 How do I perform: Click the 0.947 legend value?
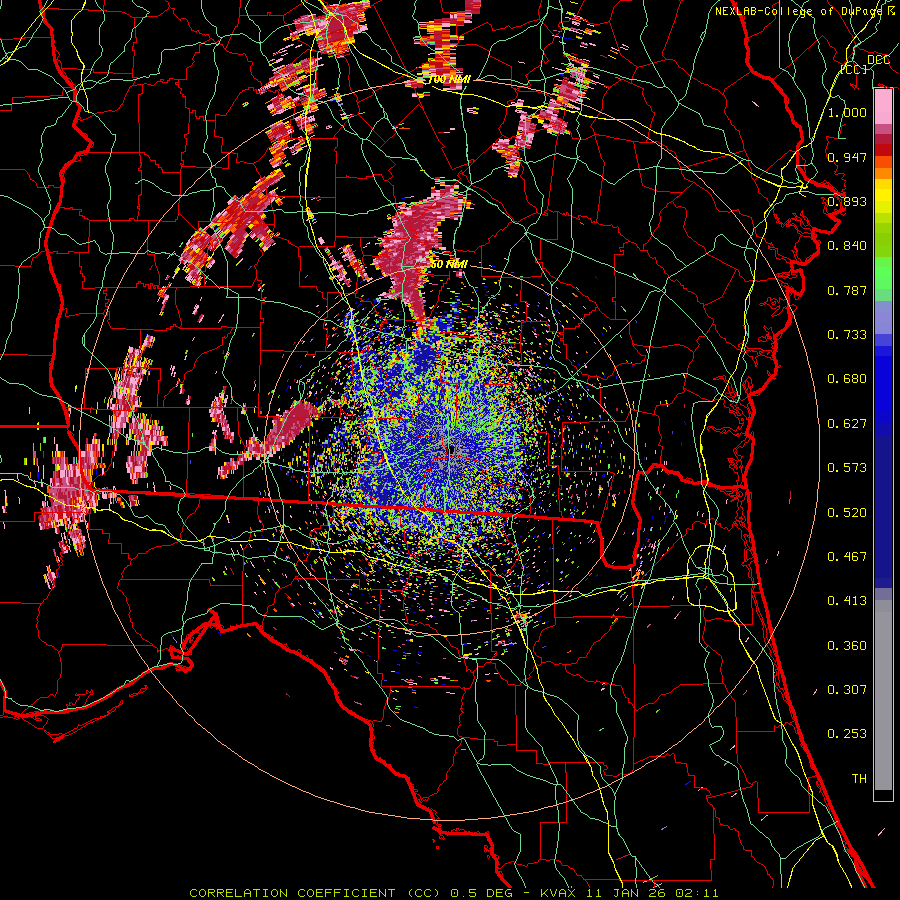click(847, 157)
